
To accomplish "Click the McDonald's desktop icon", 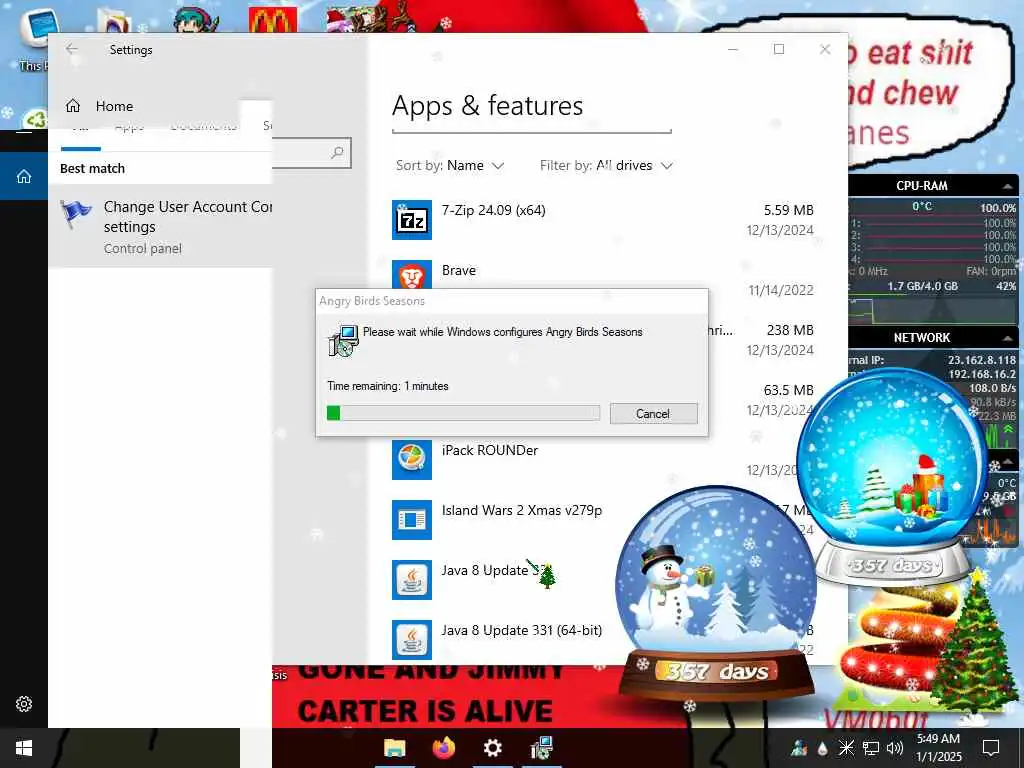I will click(x=273, y=20).
